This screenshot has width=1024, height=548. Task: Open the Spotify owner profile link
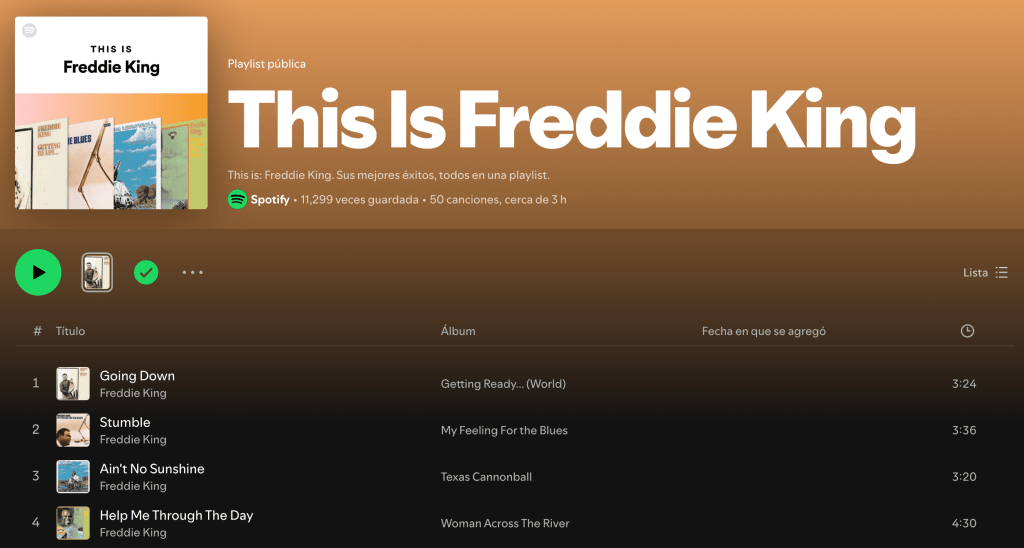(x=270, y=199)
